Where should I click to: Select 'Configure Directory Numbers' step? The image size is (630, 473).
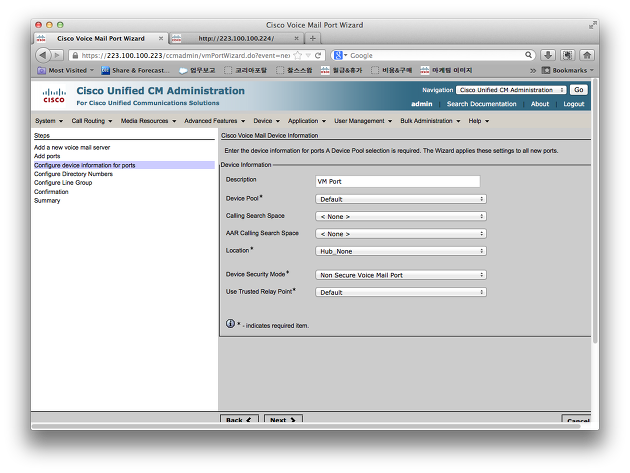pyautogui.click(x=73, y=174)
